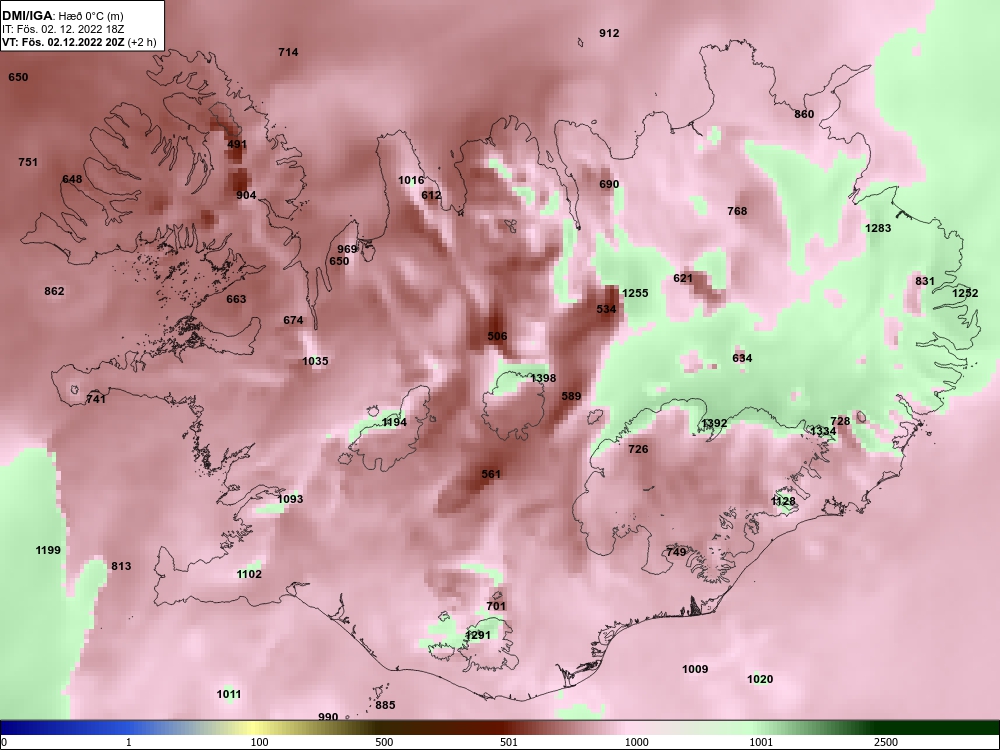Image resolution: width=1000 pixels, height=750 pixels.
Task: Click the 1291 height value
Action: [478, 635]
